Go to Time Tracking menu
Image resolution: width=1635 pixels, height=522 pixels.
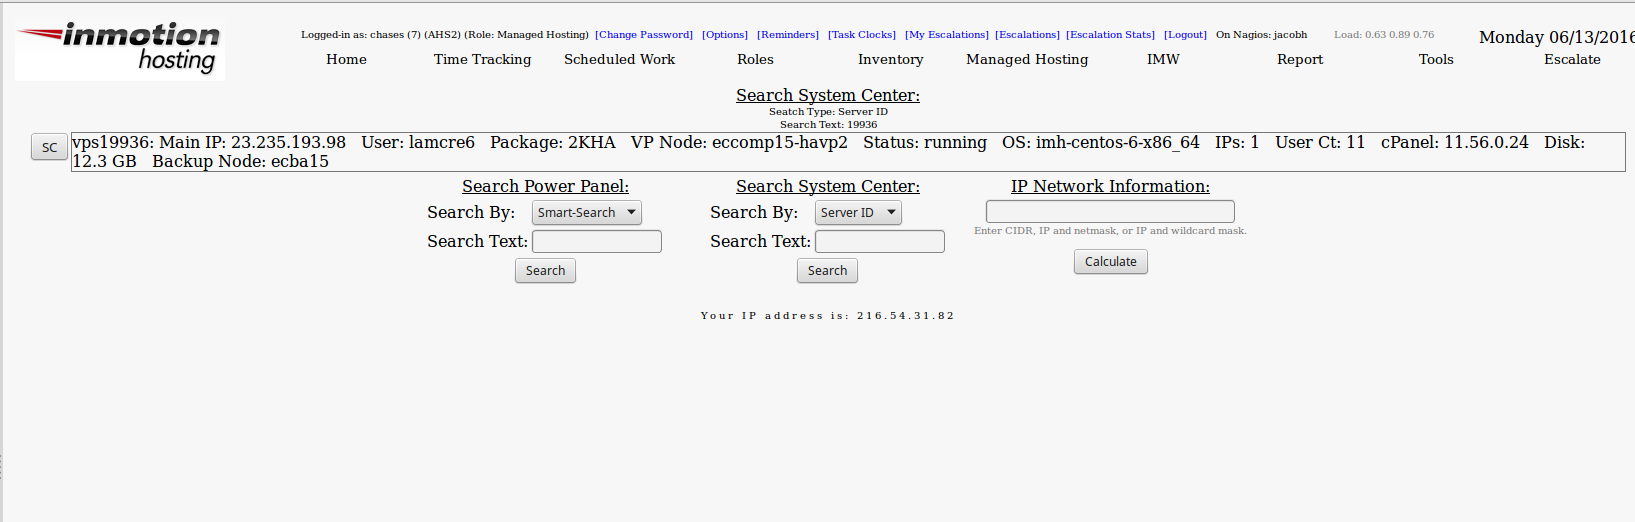[x=482, y=60]
